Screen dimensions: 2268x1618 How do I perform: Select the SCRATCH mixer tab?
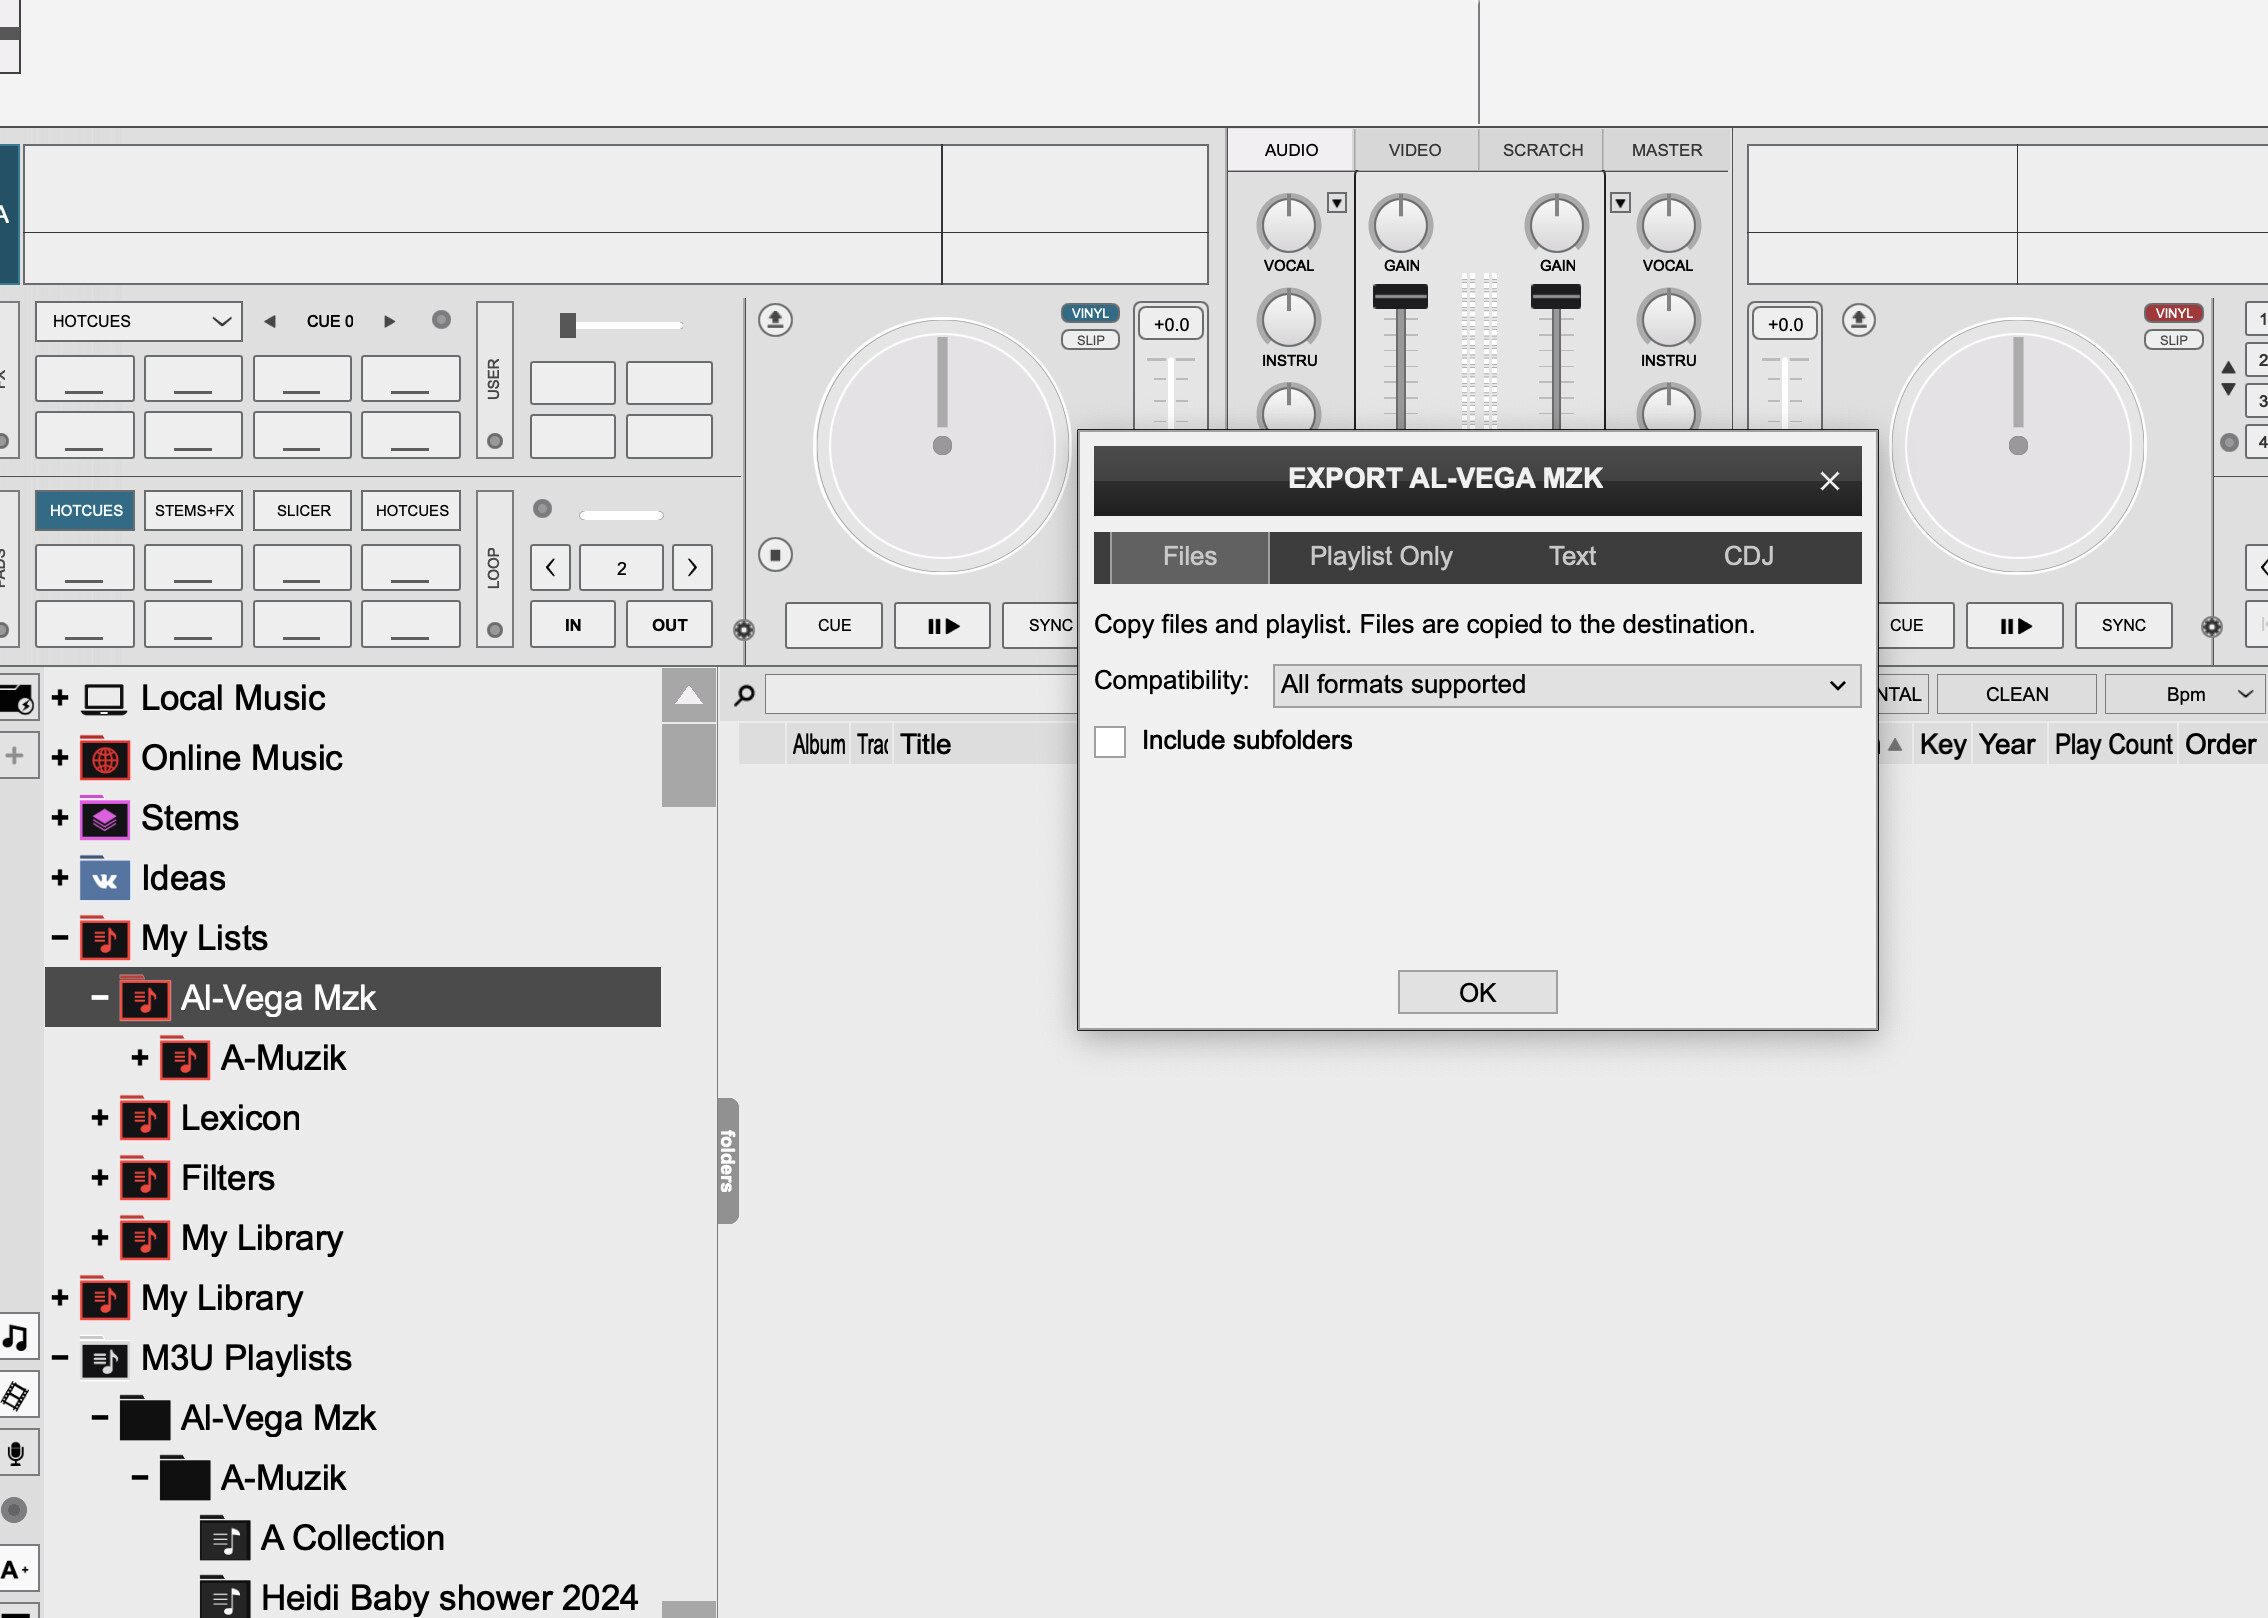(x=1542, y=150)
